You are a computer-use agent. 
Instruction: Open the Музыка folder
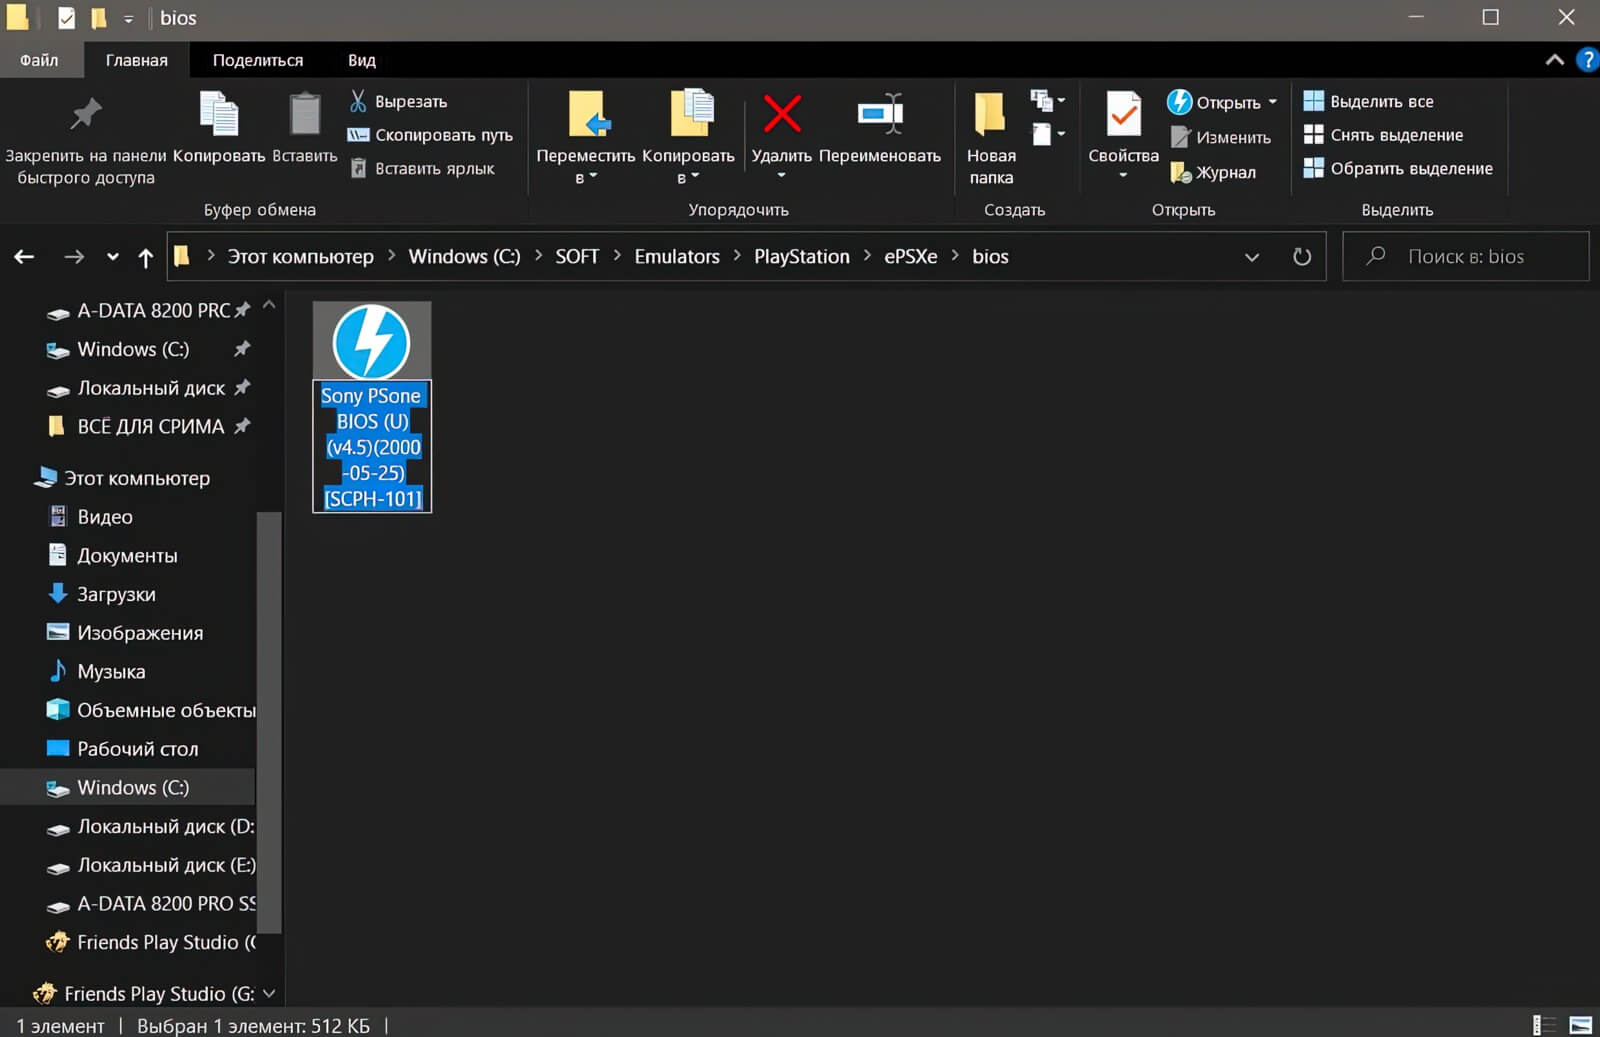coord(96,672)
